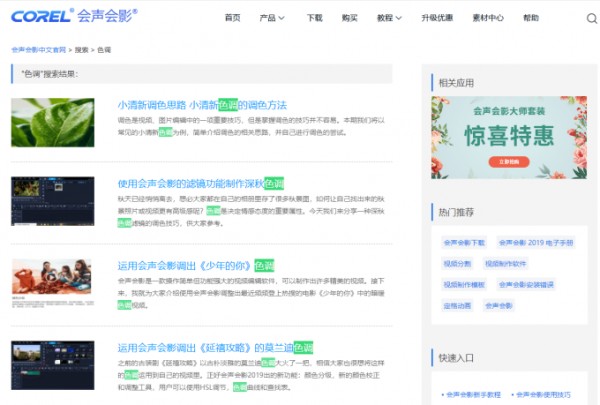The image size is (600, 405).
Task: Click the 相关应用 sidebar heading
Action: [456, 83]
